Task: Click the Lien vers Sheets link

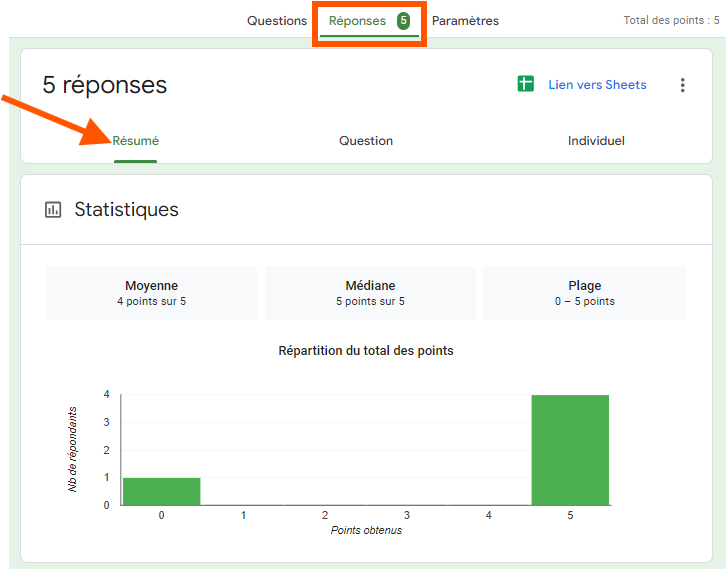Action: pos(597,85)
